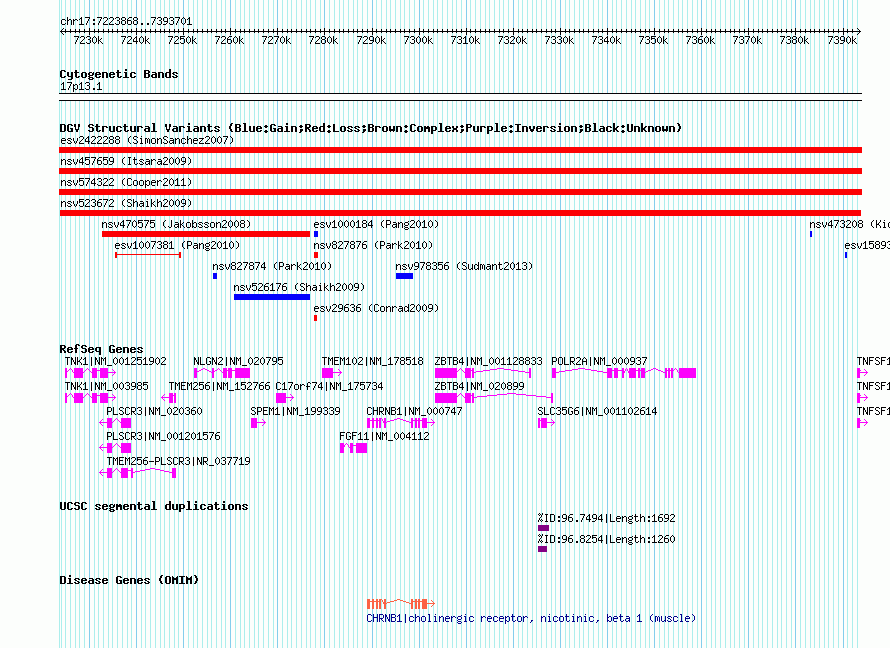Click the 7390k ruler tick label
Viewport: 890px width, 648px height.
pos(842,40)
